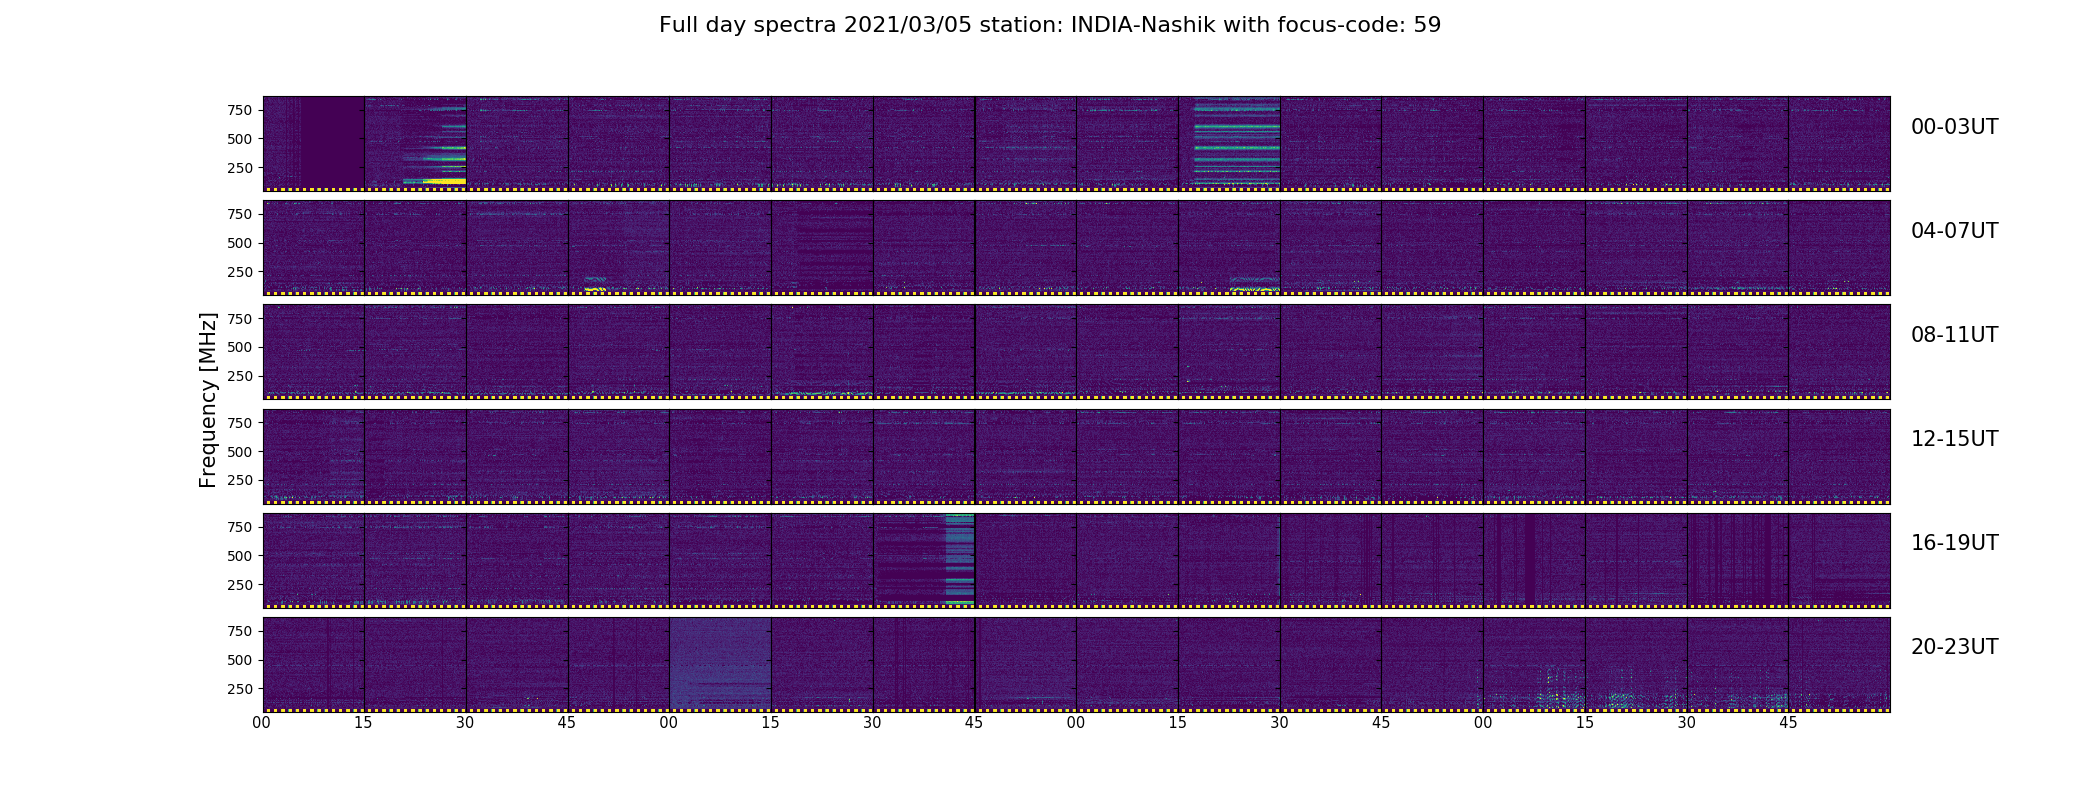The image size is (2100, 800).
Task: Click the 12-15UT spectrogram panel
Action: [1076, 456]
